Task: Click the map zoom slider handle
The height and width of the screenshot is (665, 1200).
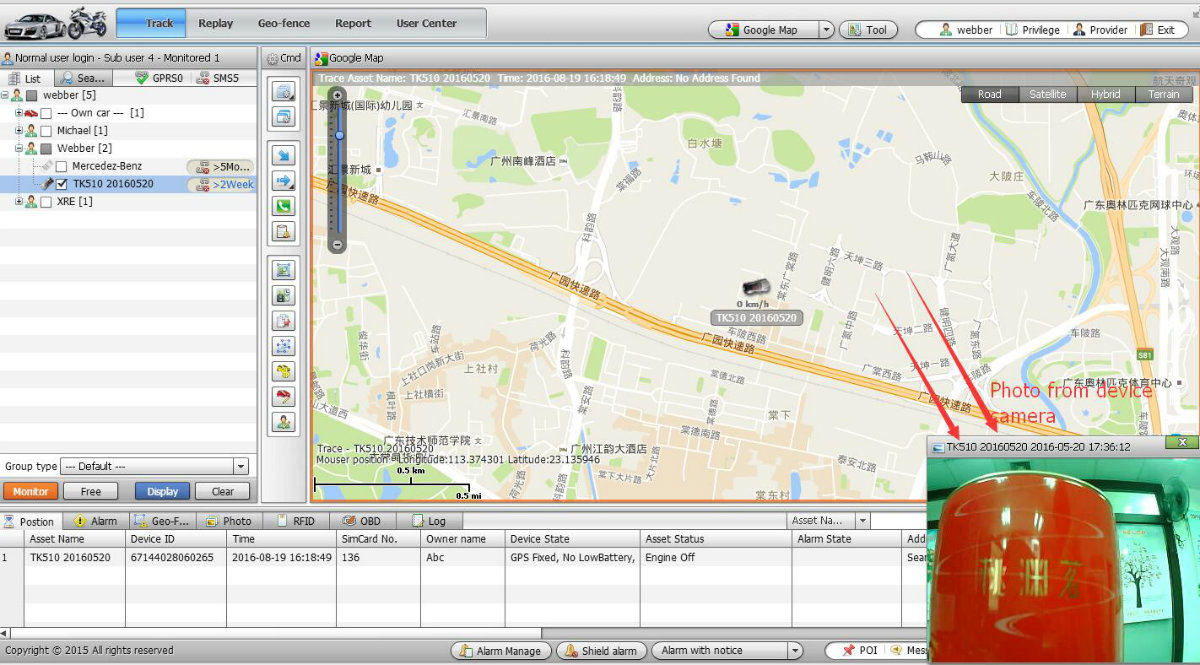Action: [339, 134]
